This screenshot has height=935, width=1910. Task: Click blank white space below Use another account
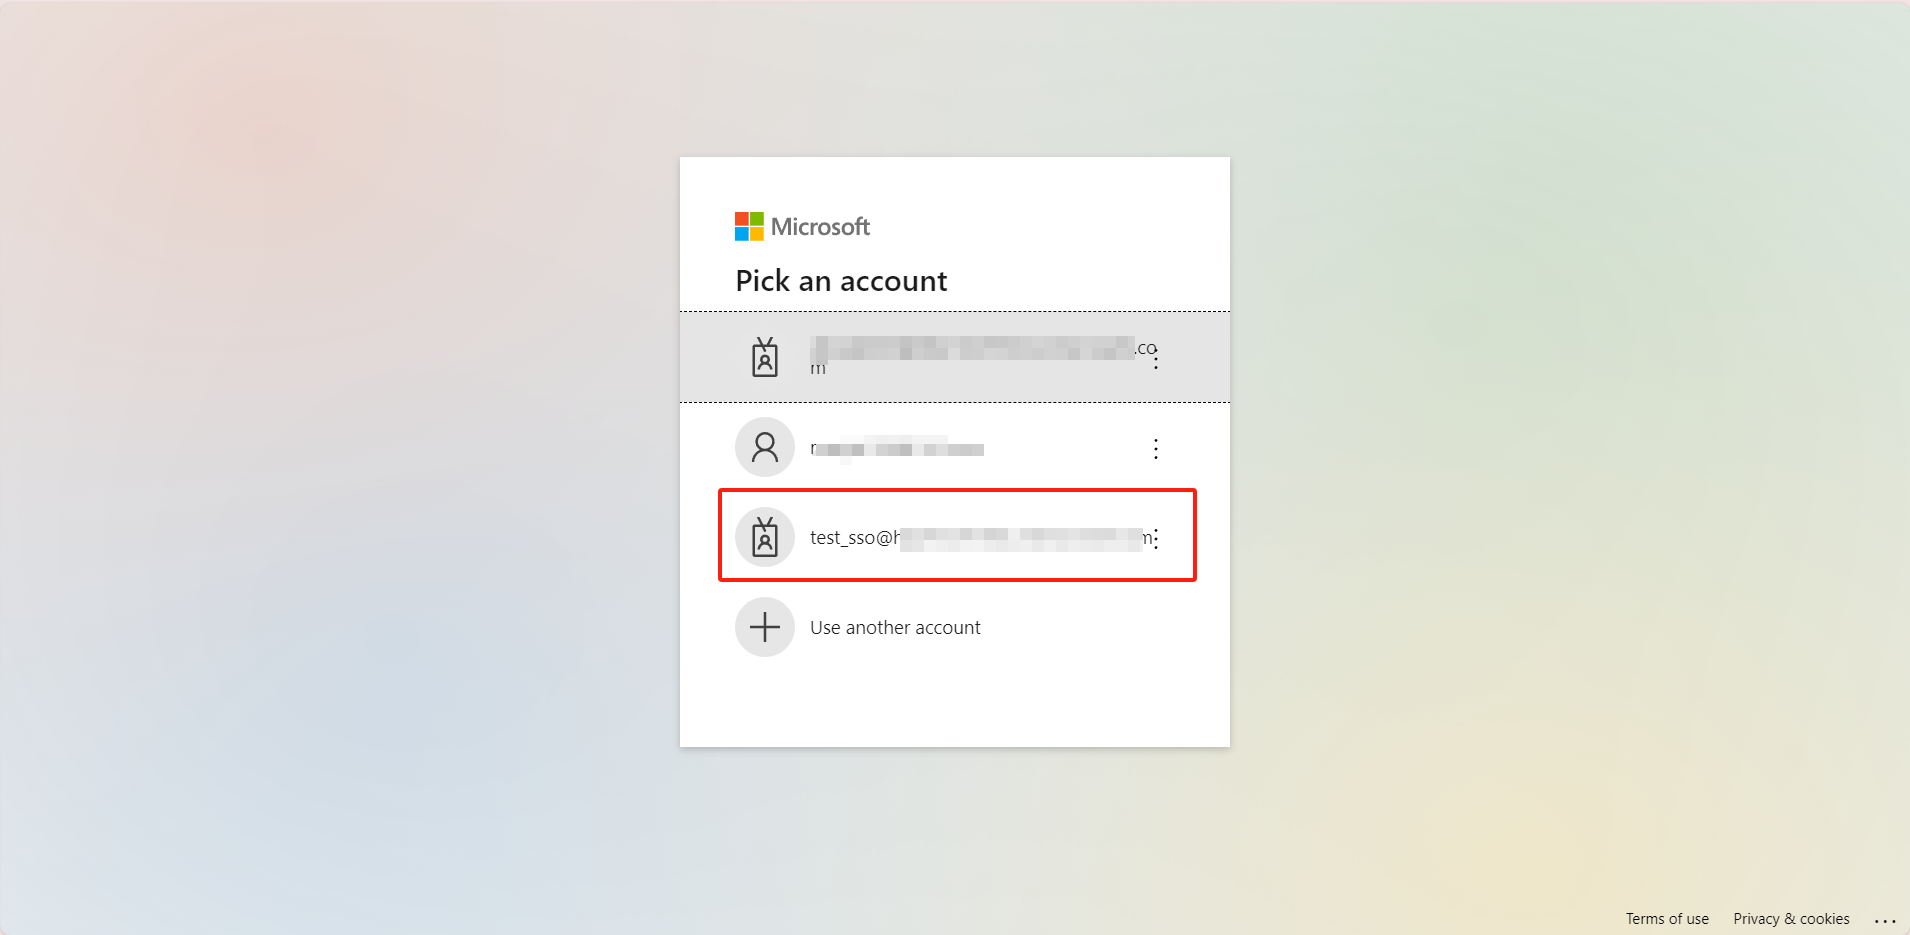click(x=955, y=705)
